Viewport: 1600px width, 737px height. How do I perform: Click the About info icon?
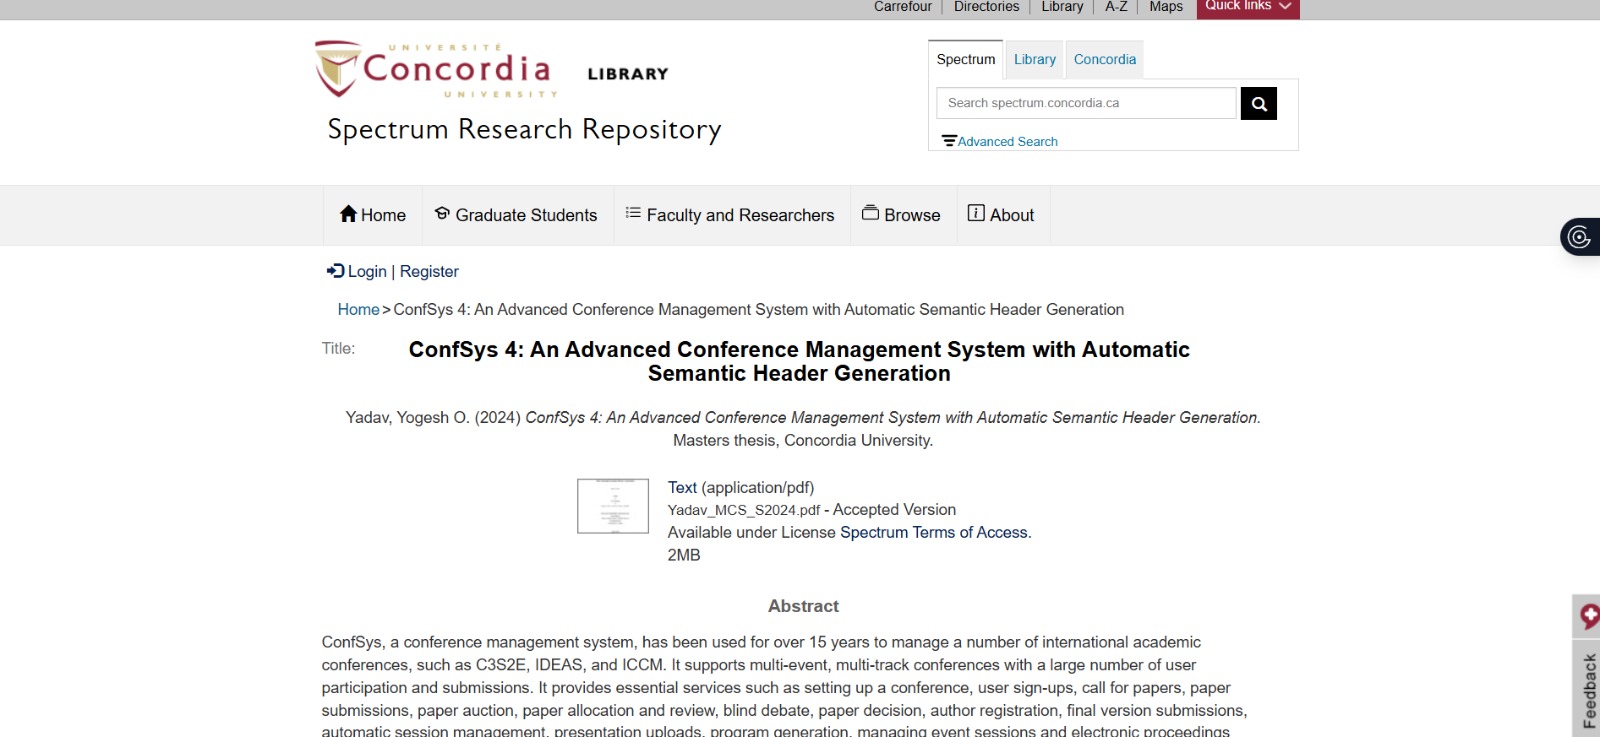coord(976,213)
